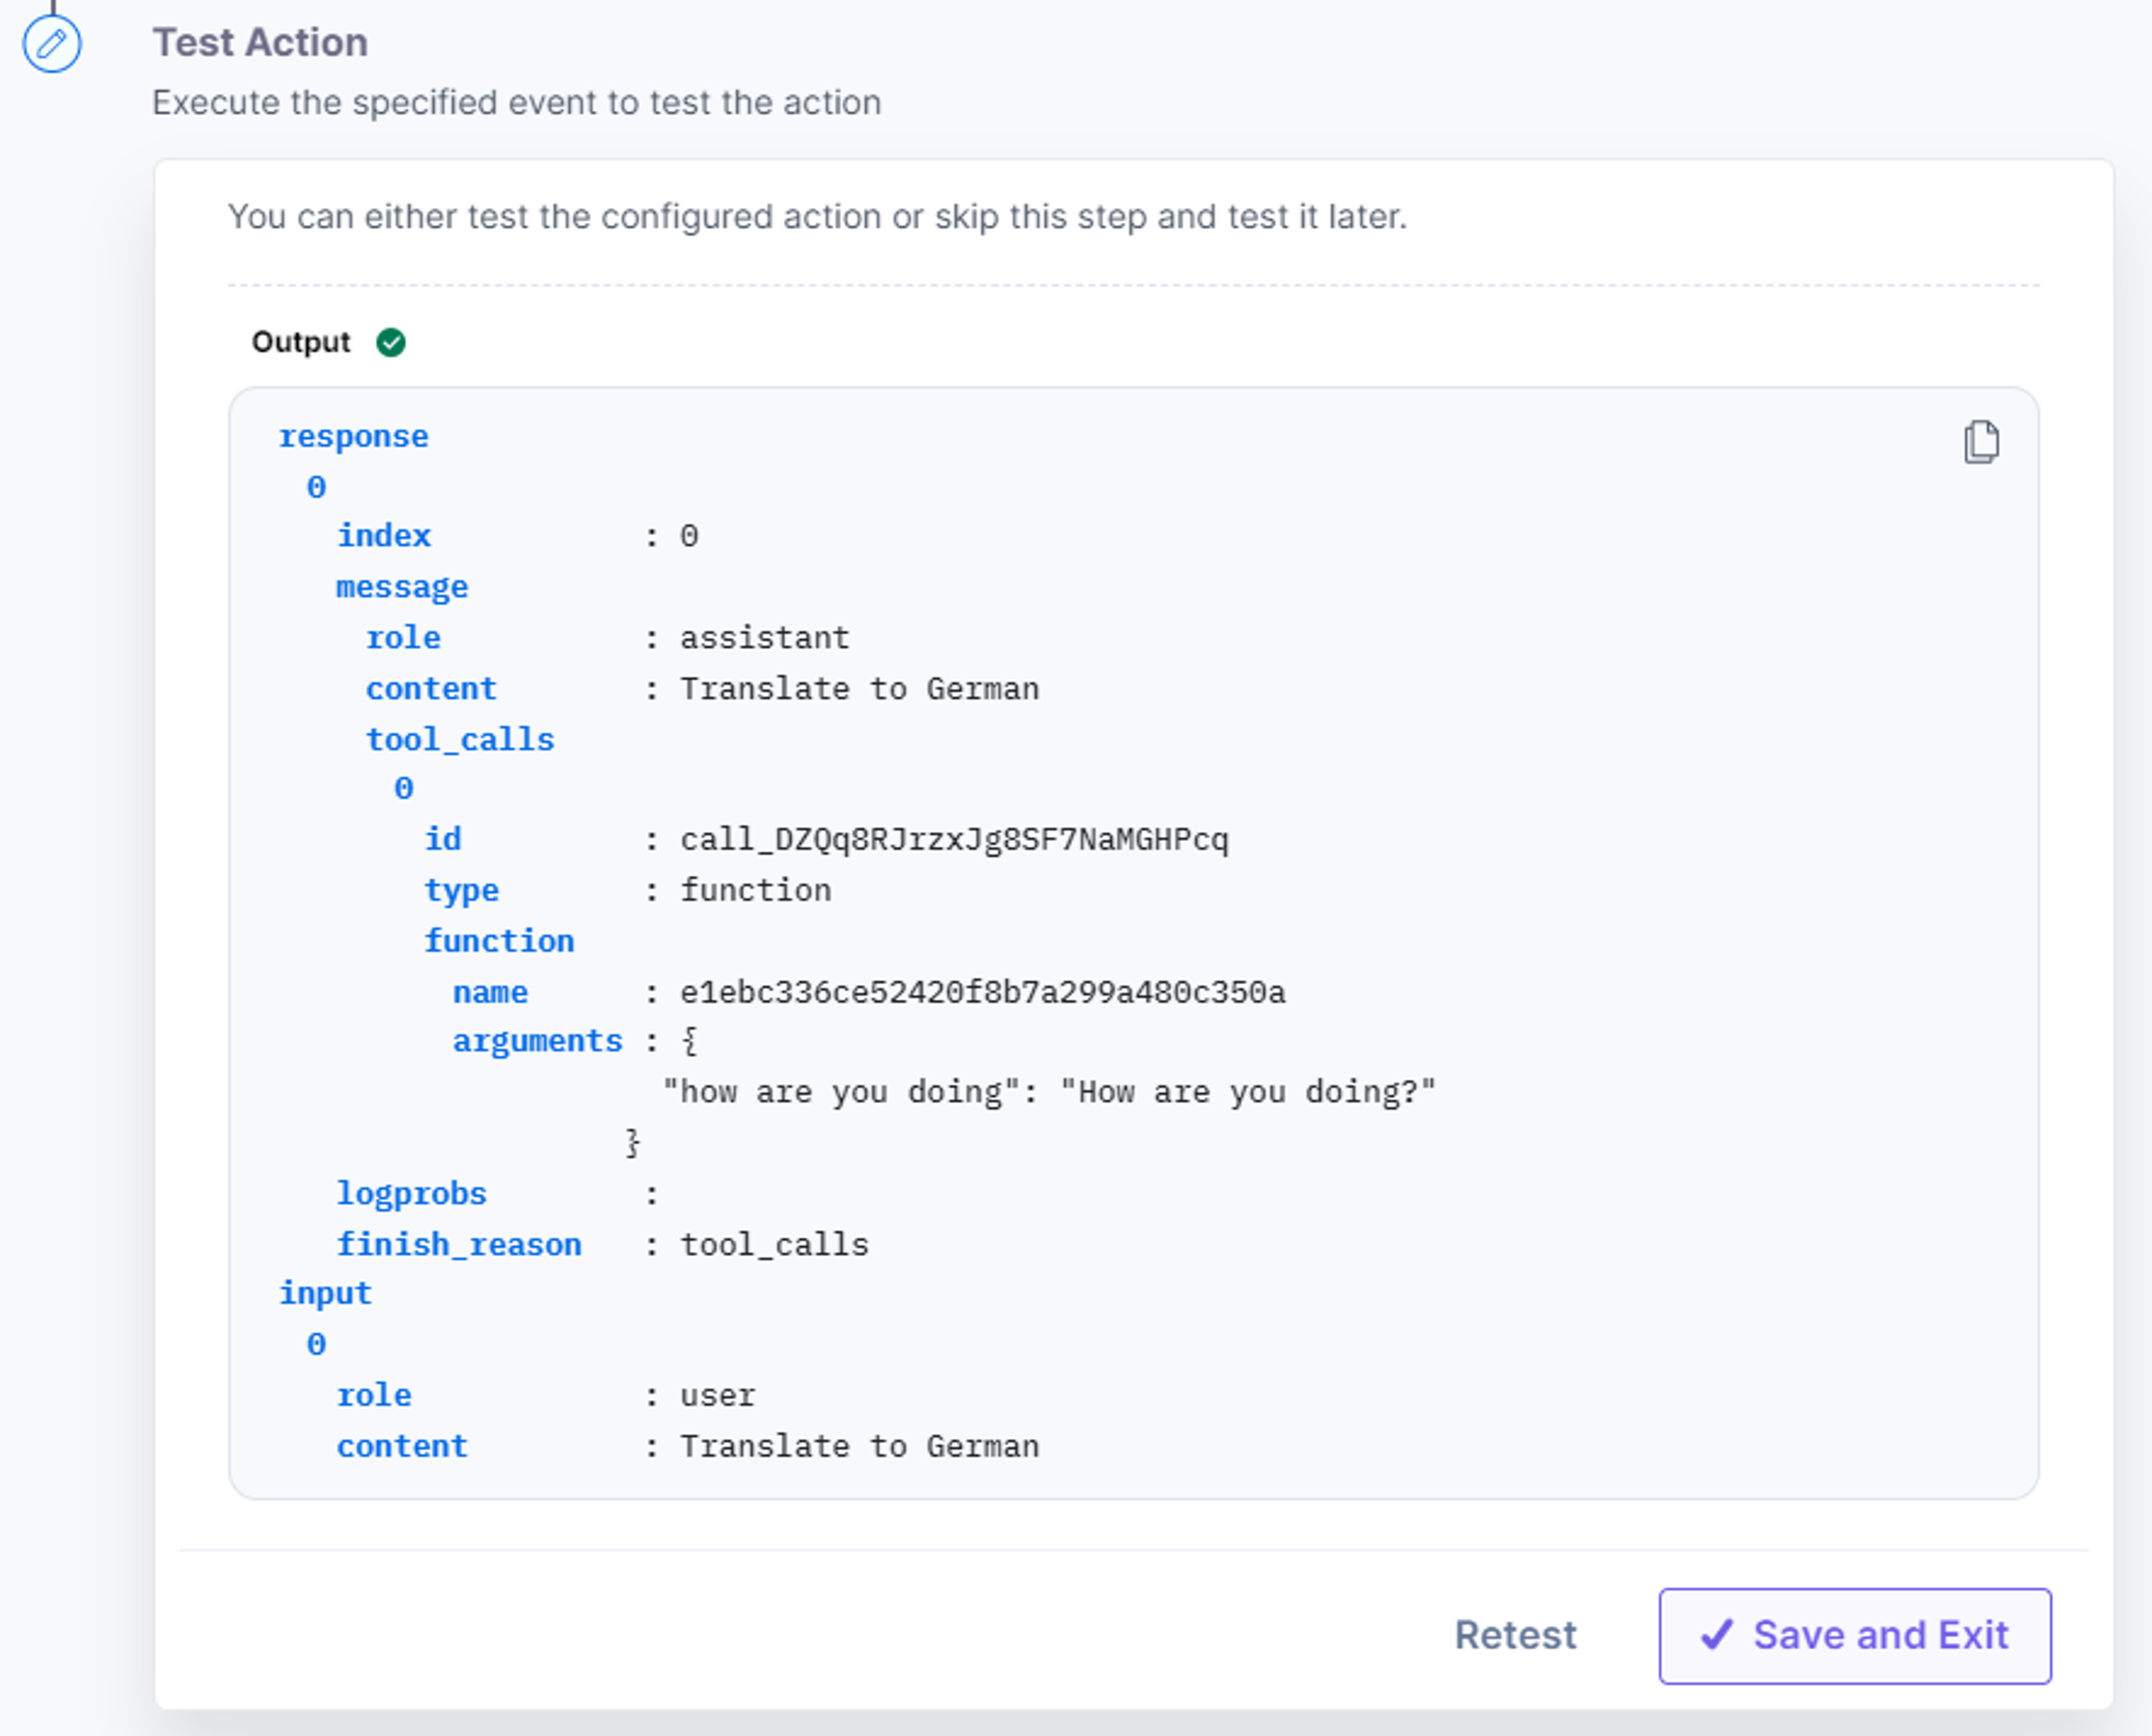This screenshot has height=1736, width=2152.
Task: Select the arguments key
Action: coord(538,1041)
